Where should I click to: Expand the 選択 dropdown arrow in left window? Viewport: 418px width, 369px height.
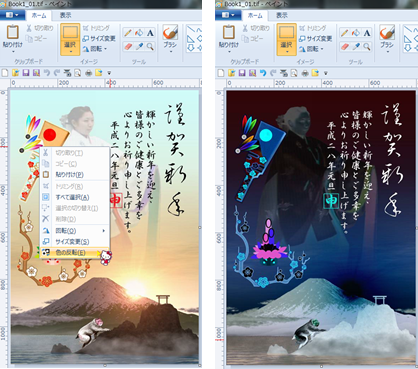coord(70,52)
